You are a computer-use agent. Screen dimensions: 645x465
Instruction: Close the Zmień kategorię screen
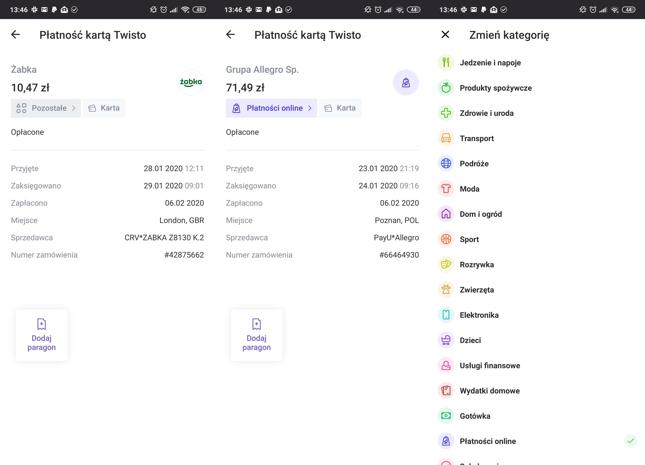[445, 35]
